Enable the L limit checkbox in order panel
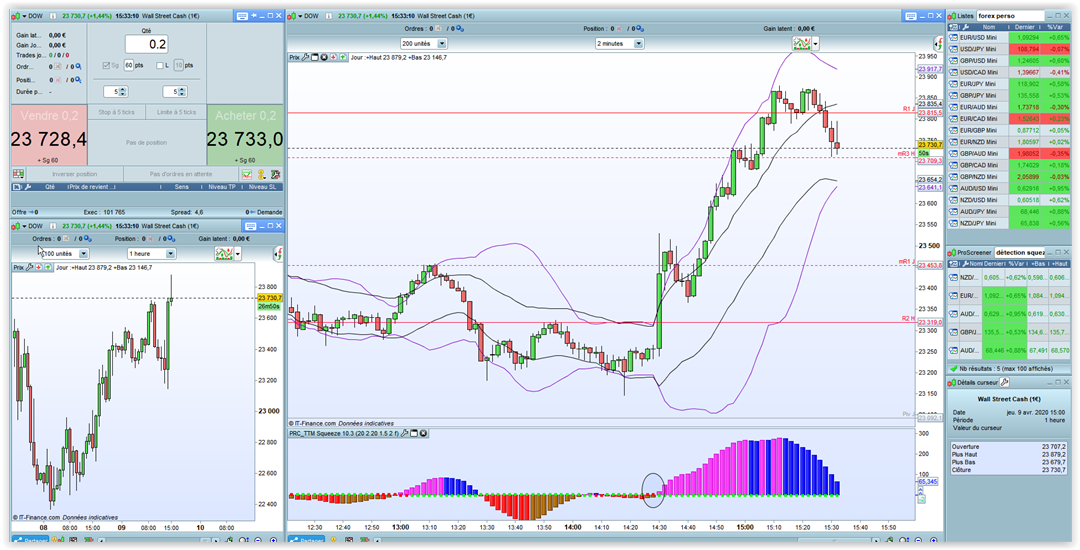This screenshot has height=550, width=1080. [x=160, y=65]
